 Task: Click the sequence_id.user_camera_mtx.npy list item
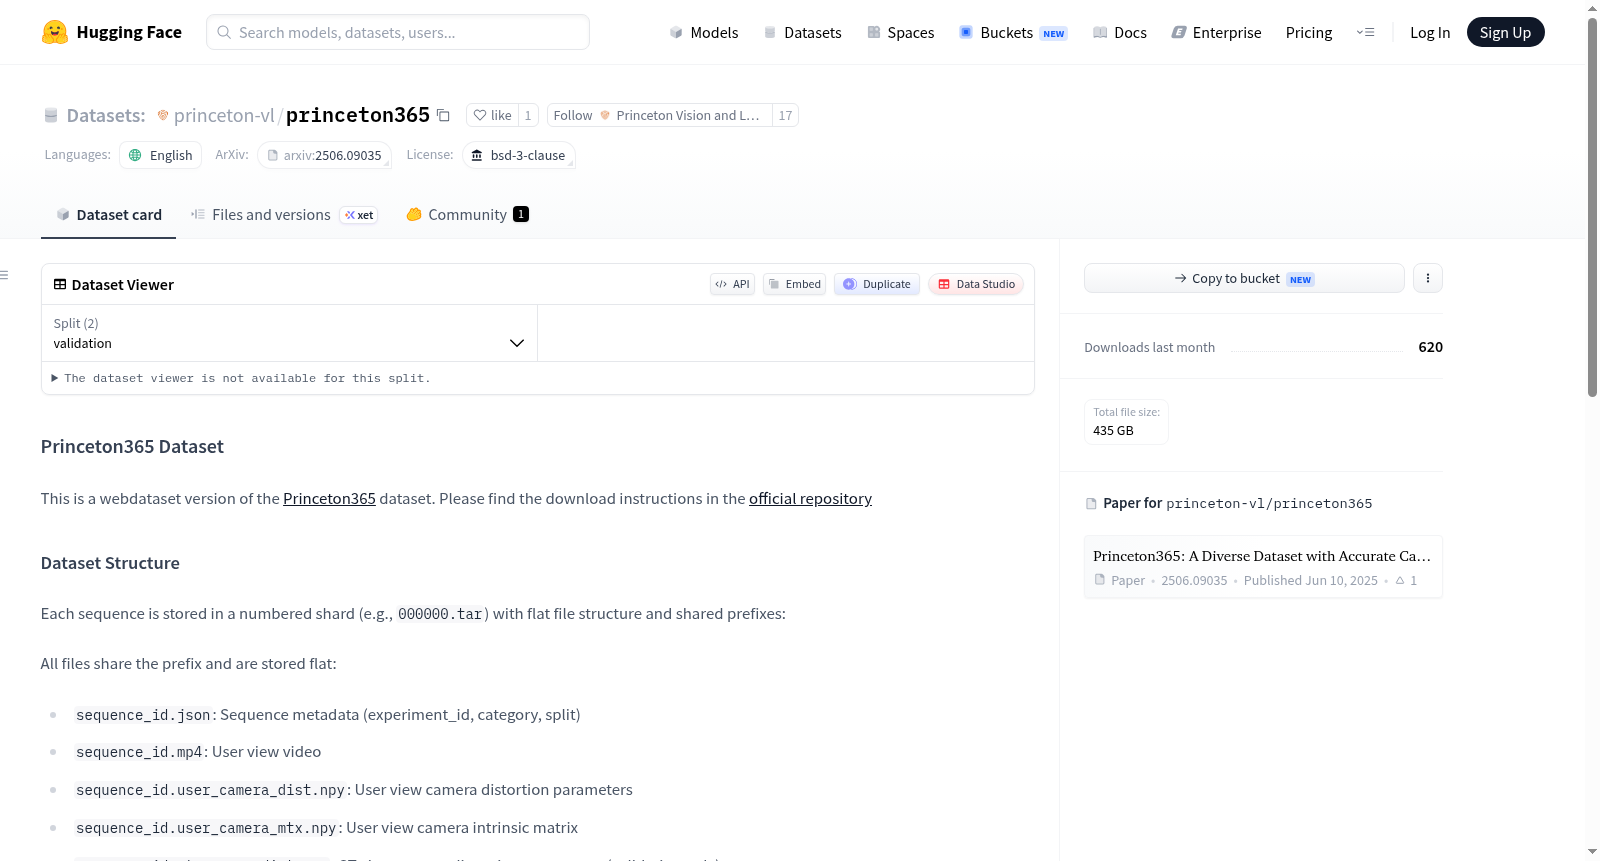[x=327, y=827]
